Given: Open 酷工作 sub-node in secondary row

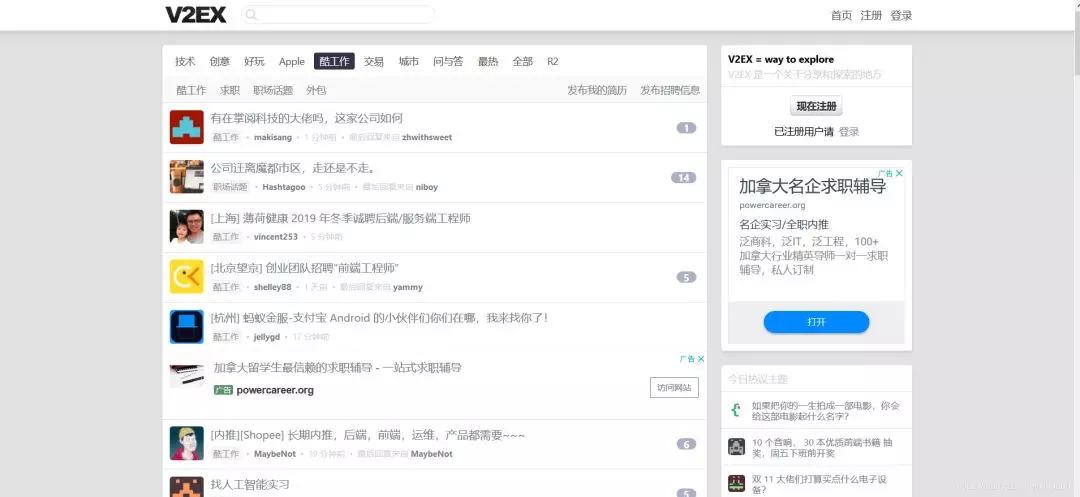Looking at the screenshot, I should tap(191, 90).
